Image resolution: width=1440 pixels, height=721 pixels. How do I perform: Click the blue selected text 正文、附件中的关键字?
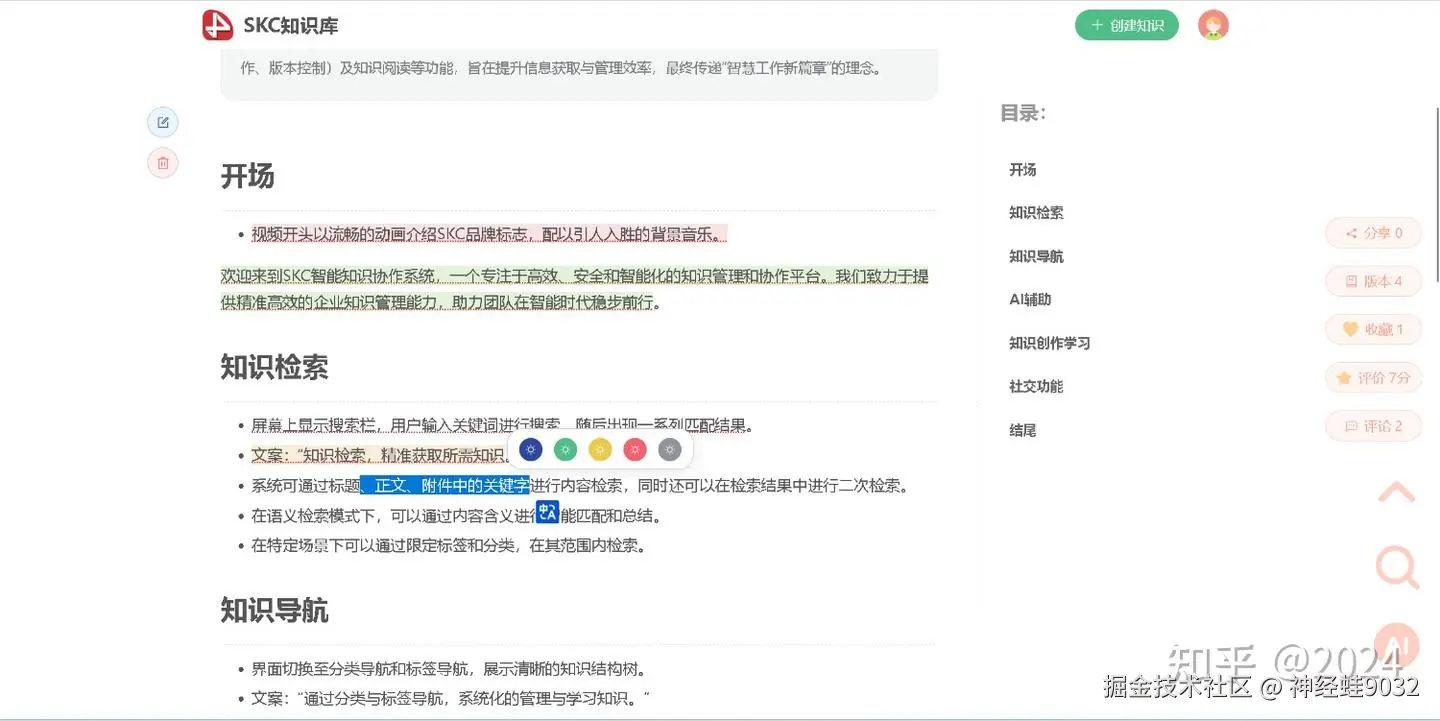[445, 486]
